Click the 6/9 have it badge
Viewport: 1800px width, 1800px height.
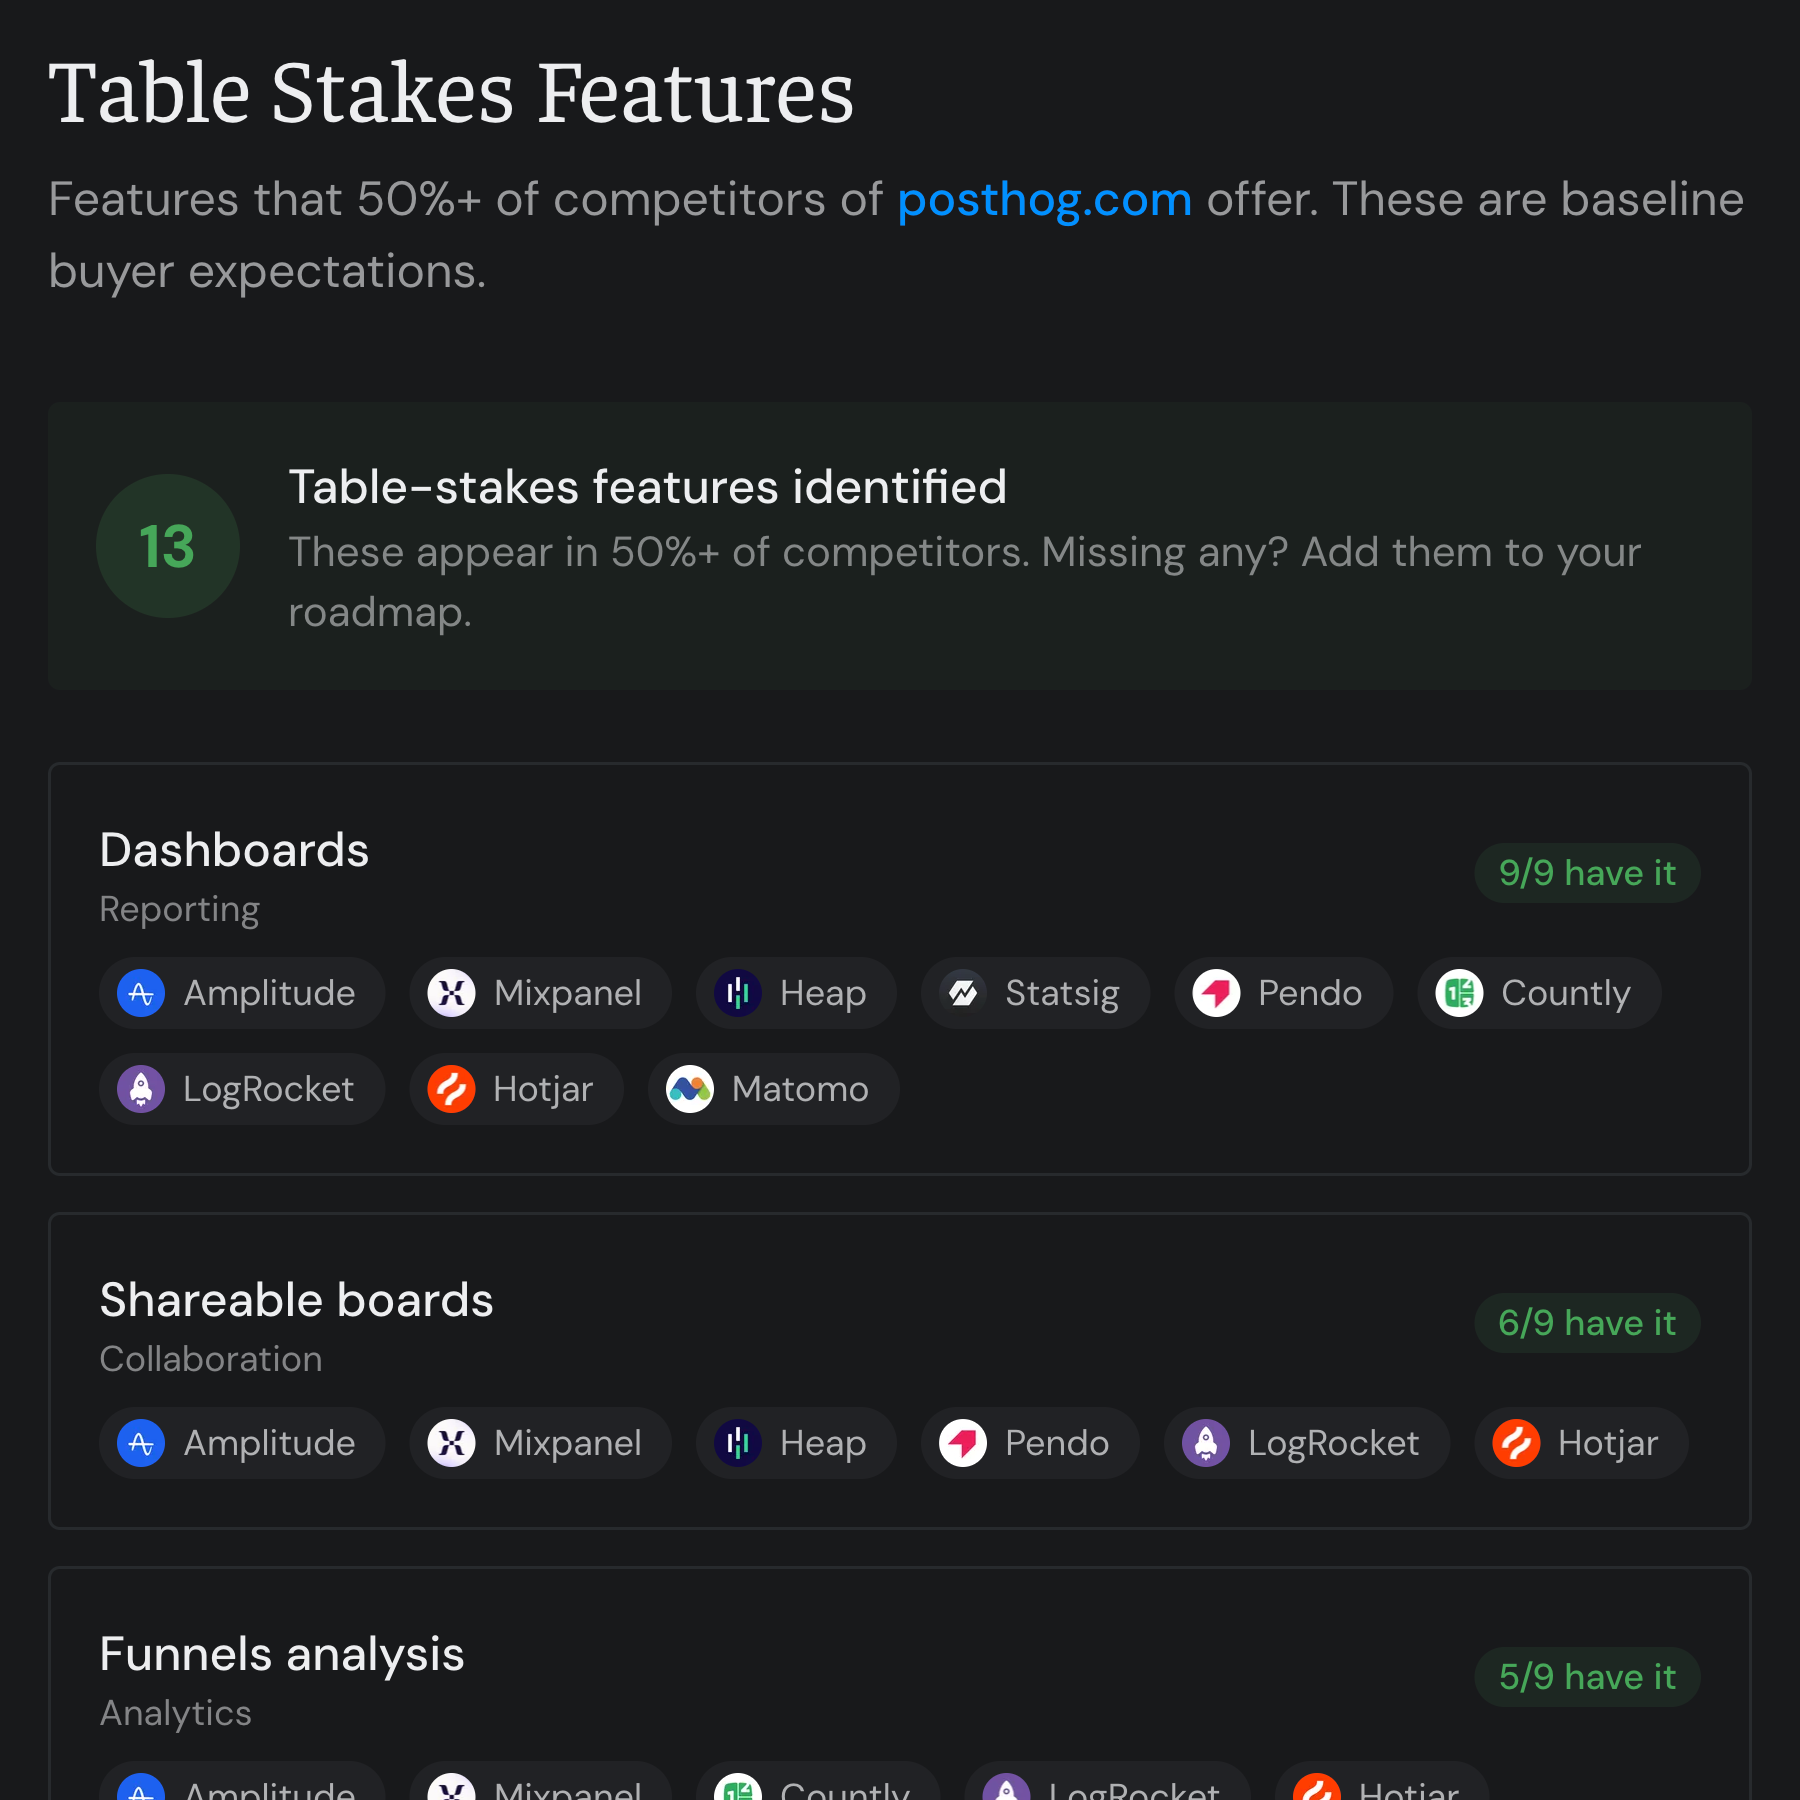coord(1586,1323)
